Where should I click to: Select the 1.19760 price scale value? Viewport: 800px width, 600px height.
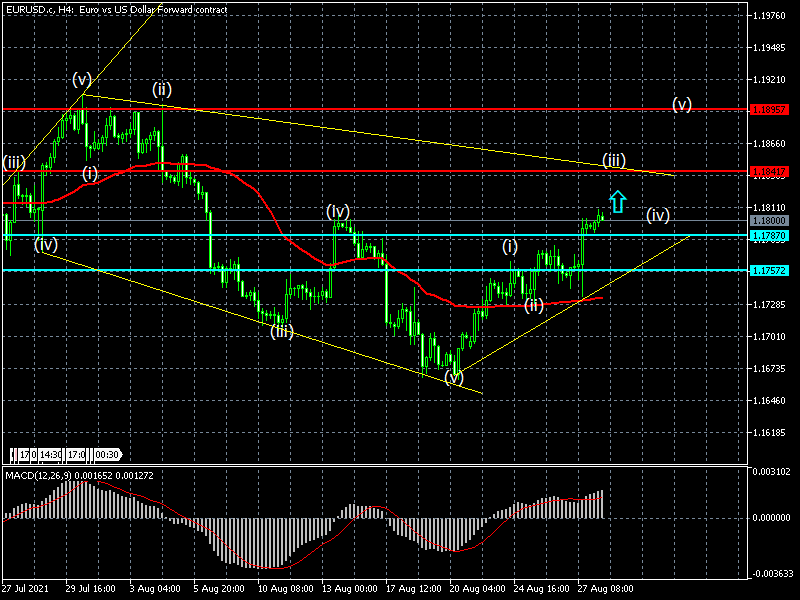click(769, 16)
